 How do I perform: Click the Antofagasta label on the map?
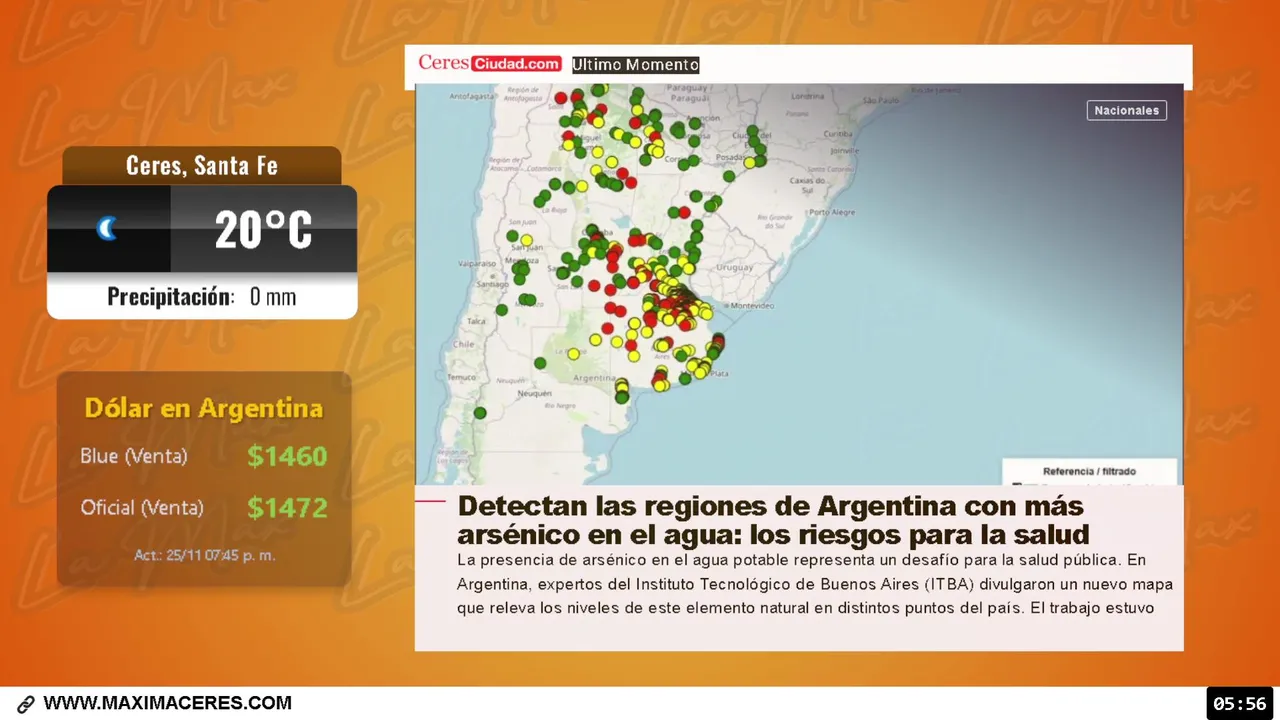(472, 97)
